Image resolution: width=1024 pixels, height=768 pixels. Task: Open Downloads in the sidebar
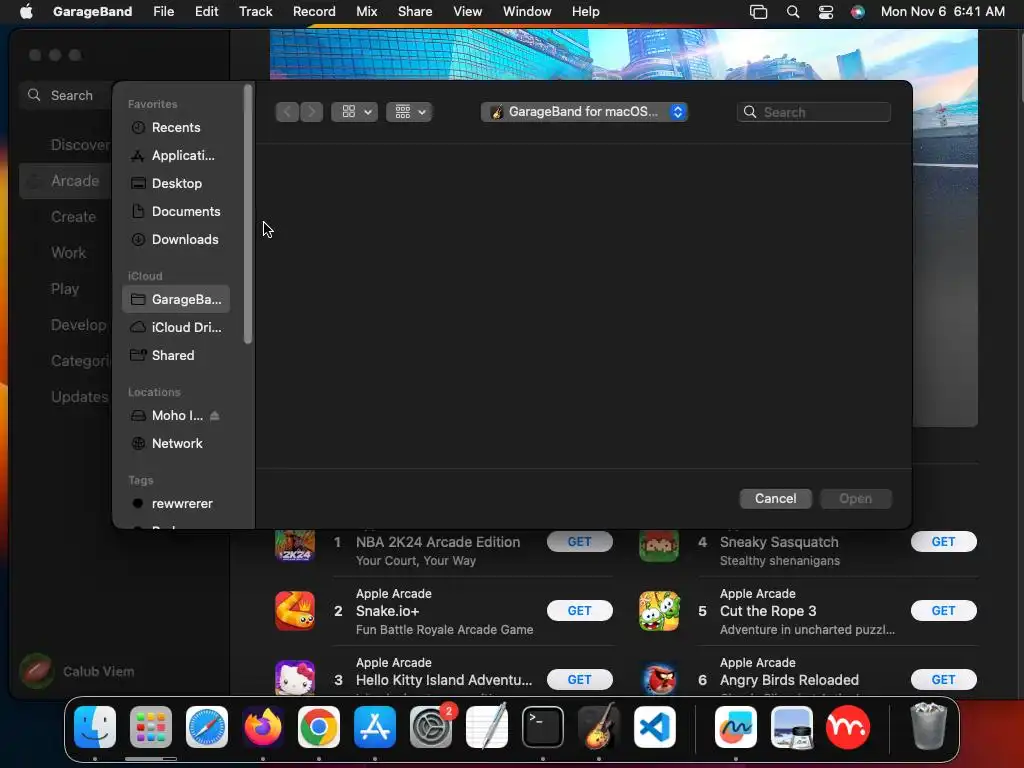click(x=176, y=240)
